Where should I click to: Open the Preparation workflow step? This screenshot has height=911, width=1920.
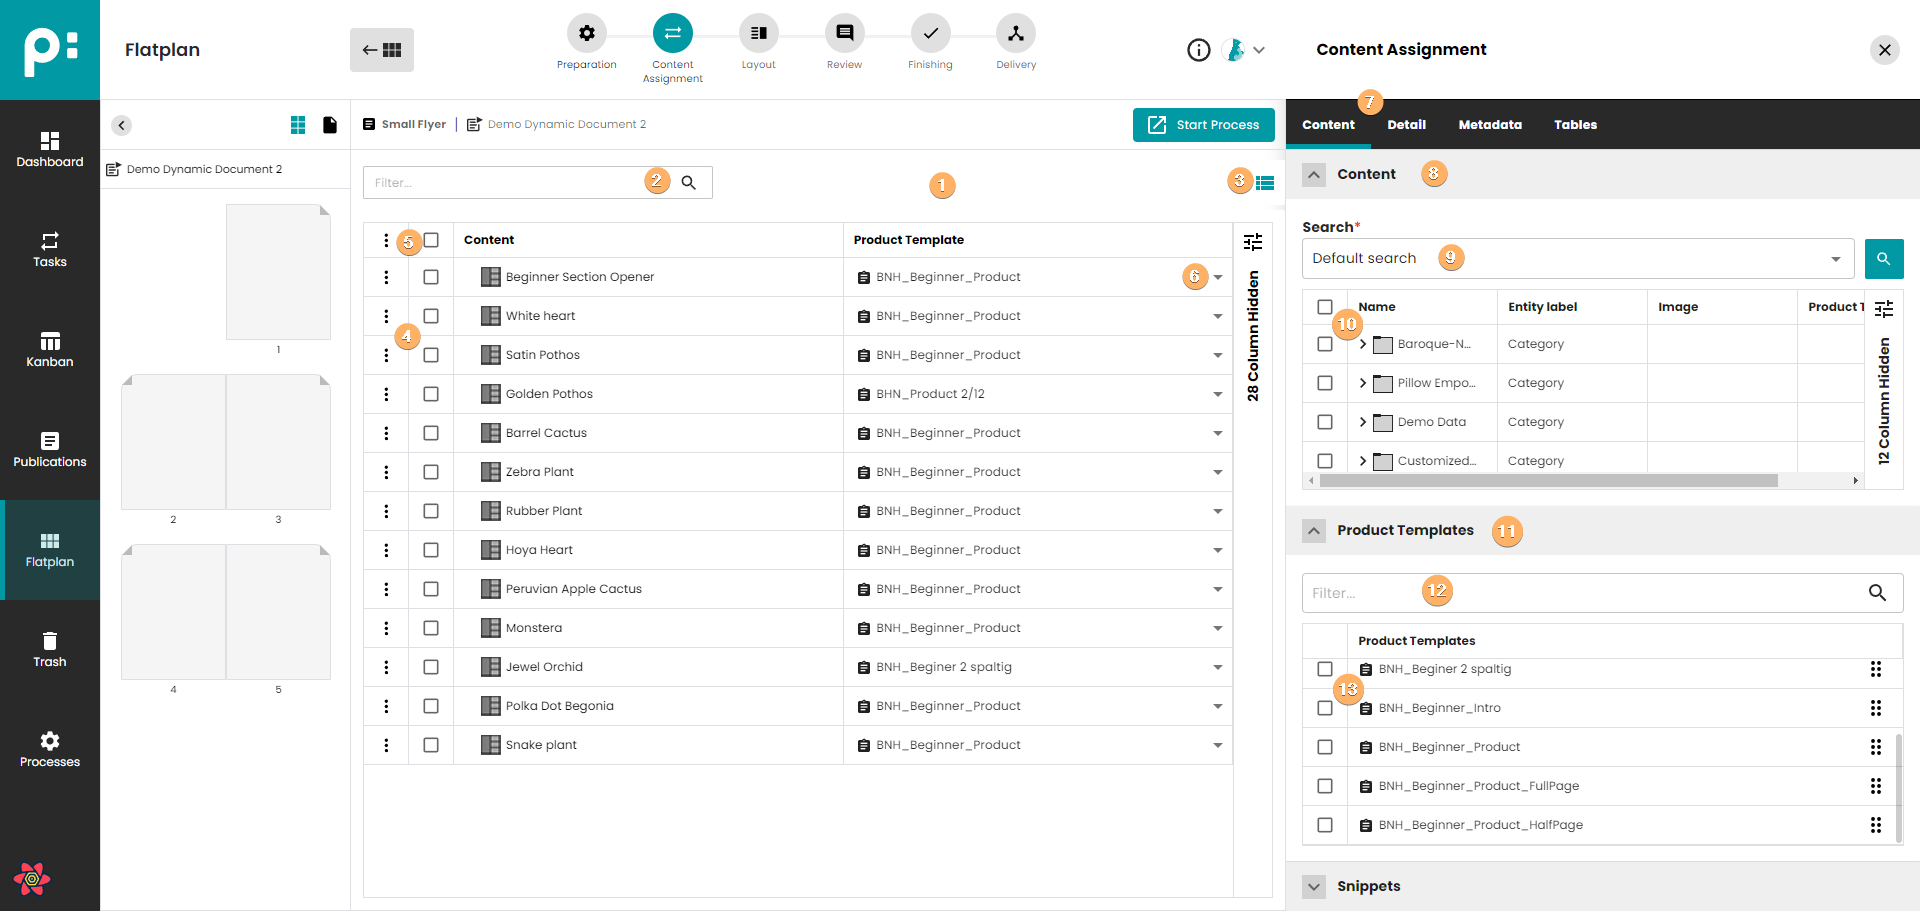click(x=586, y=34)
